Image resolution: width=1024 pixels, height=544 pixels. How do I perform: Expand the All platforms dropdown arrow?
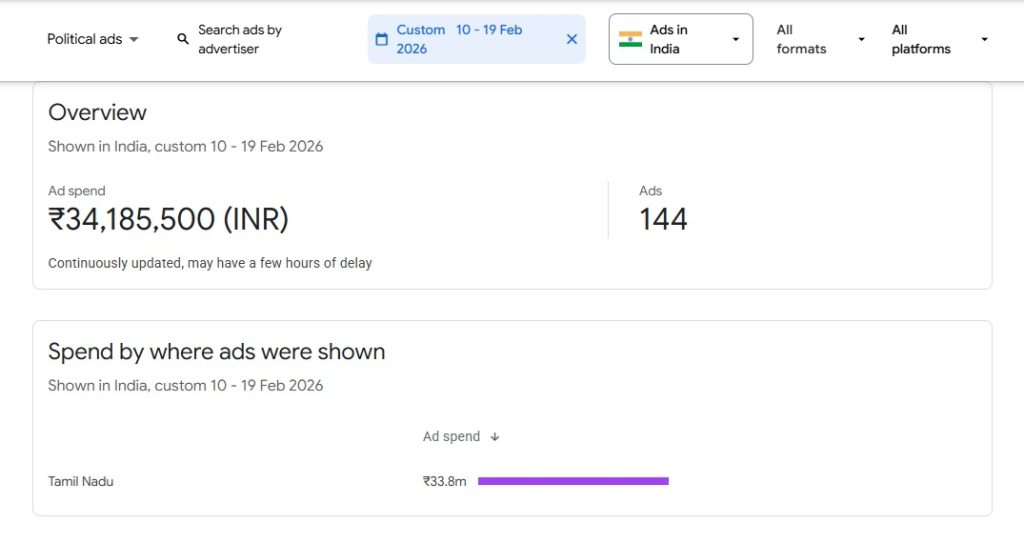point(984,39)
